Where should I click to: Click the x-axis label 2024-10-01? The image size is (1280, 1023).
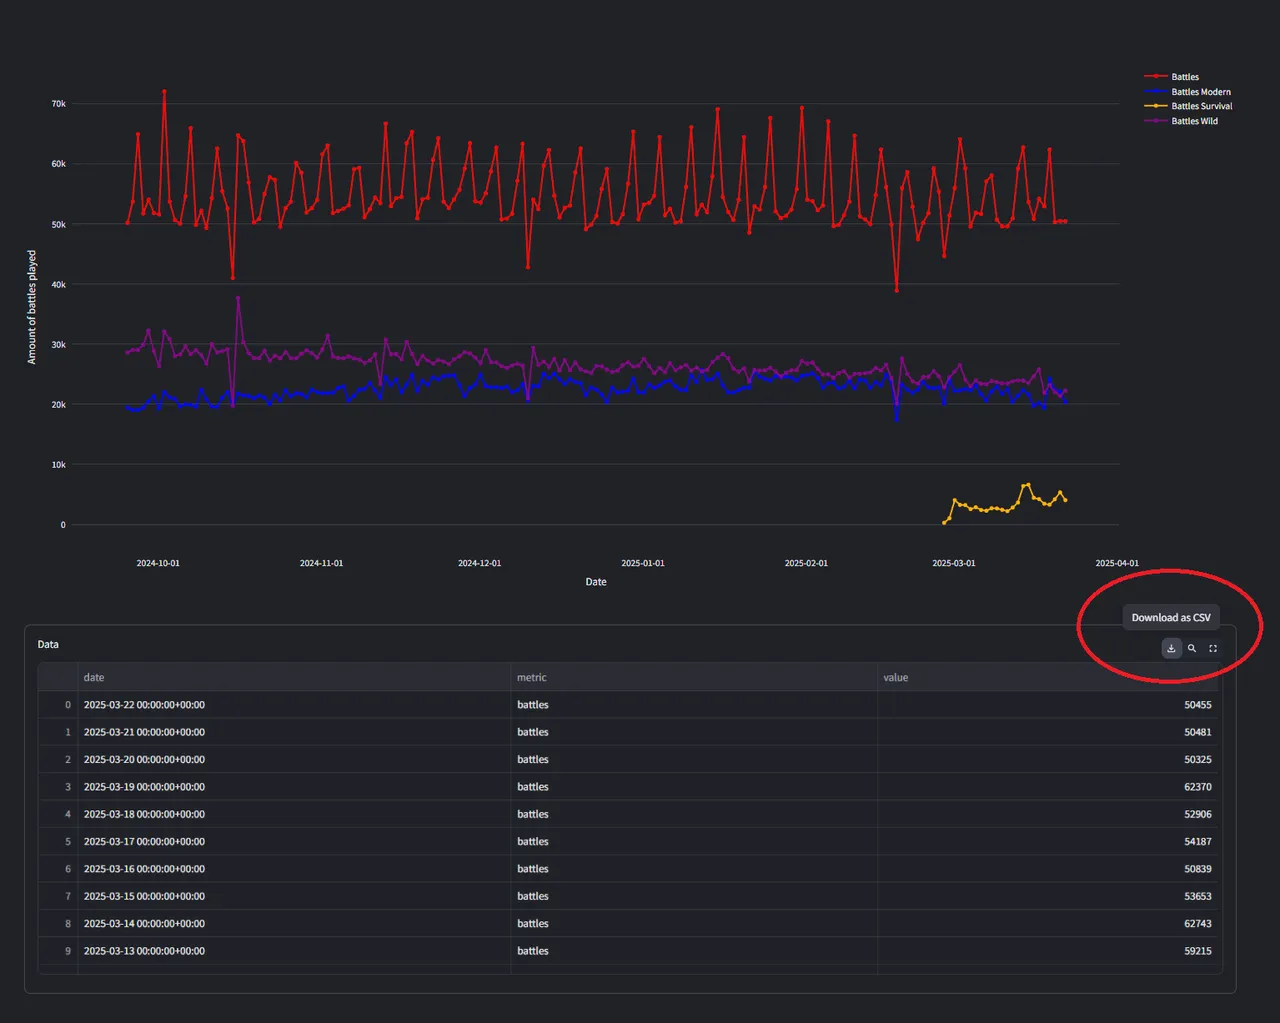click(158, 563)
